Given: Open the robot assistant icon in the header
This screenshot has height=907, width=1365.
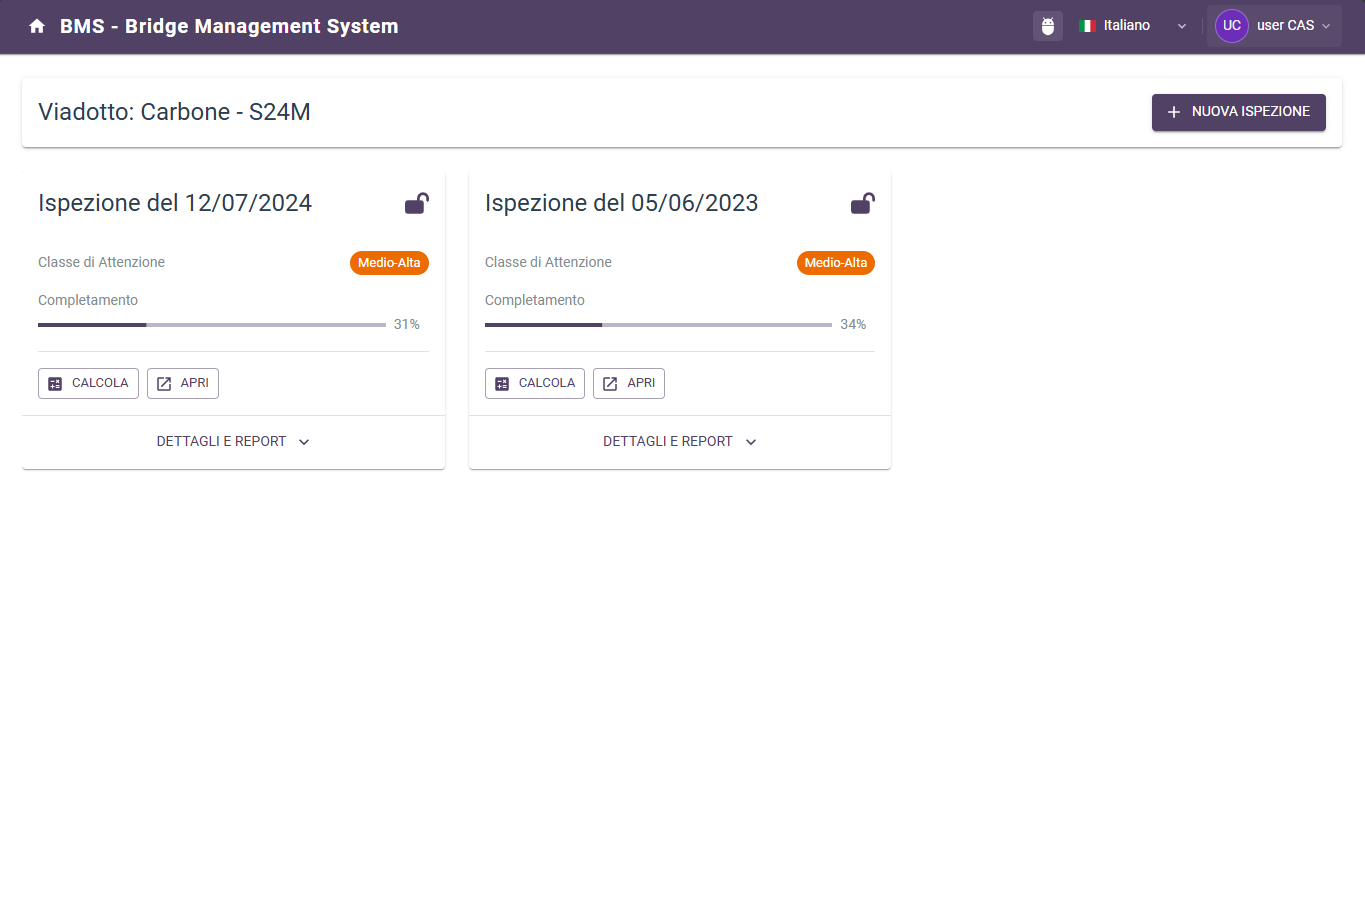Looking at the screenshot, I should click(1047, 25).
